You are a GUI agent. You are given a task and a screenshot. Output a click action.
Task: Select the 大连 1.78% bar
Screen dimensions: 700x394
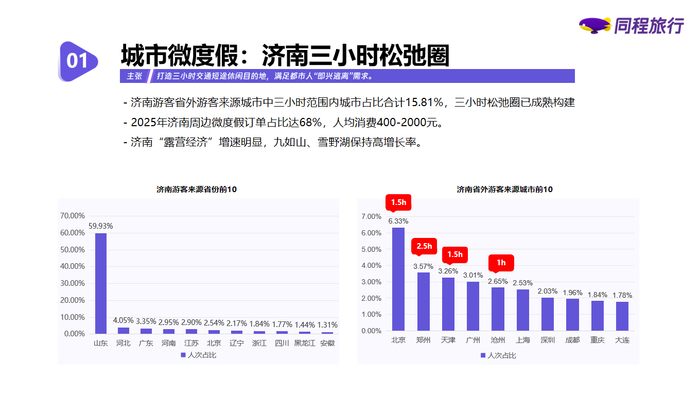622,316
